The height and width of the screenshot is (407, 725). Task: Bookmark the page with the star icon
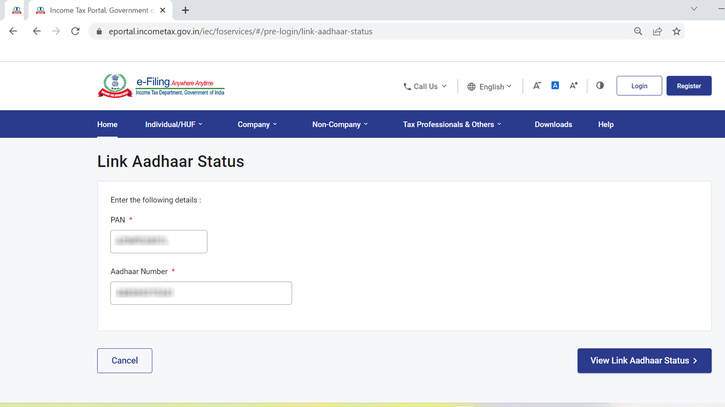click(676, 31)
